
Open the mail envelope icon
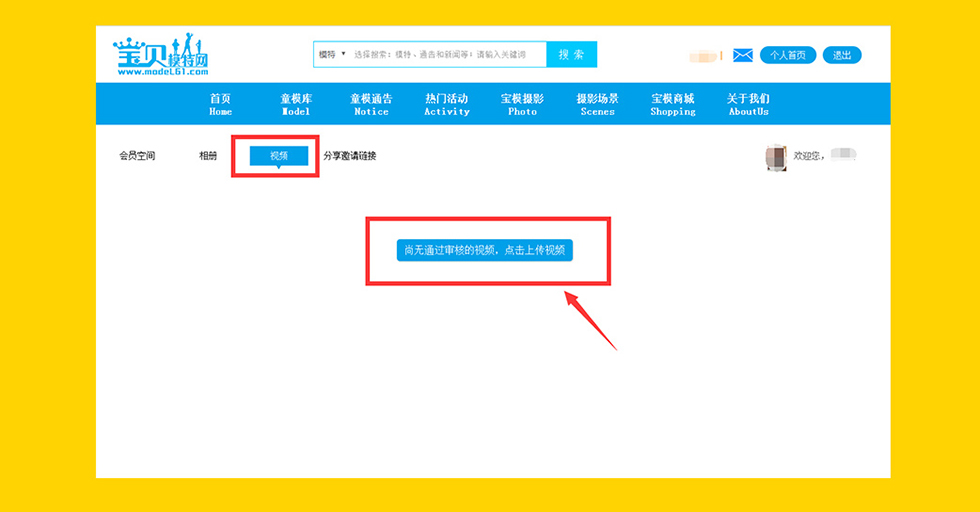(x=742, y=55)
